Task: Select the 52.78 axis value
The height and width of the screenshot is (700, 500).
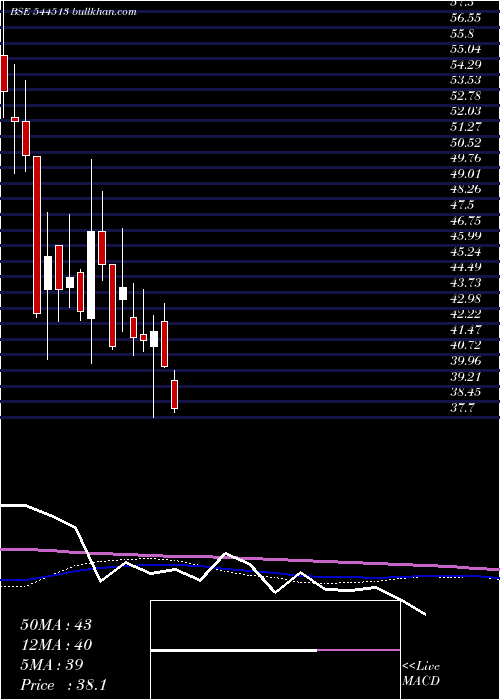Action: (x=466, y=96)
